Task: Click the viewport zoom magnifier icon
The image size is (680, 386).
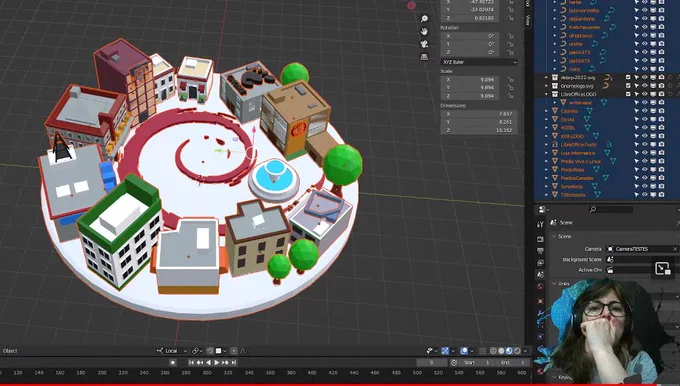Action: point(424,18)
